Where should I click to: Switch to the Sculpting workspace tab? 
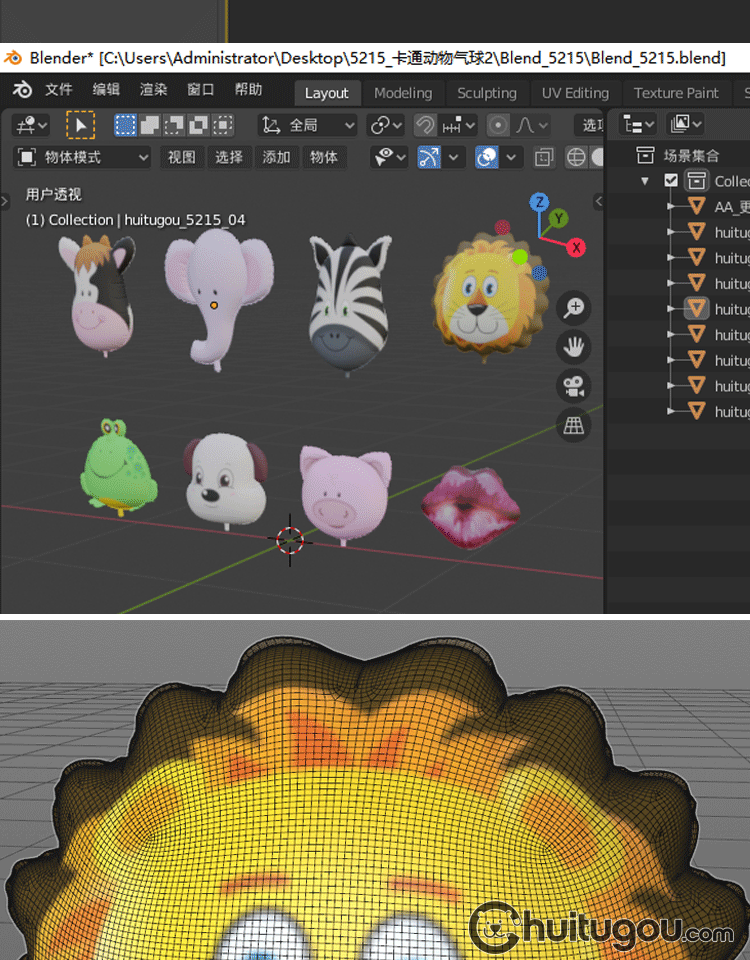[x=486, y=93]
